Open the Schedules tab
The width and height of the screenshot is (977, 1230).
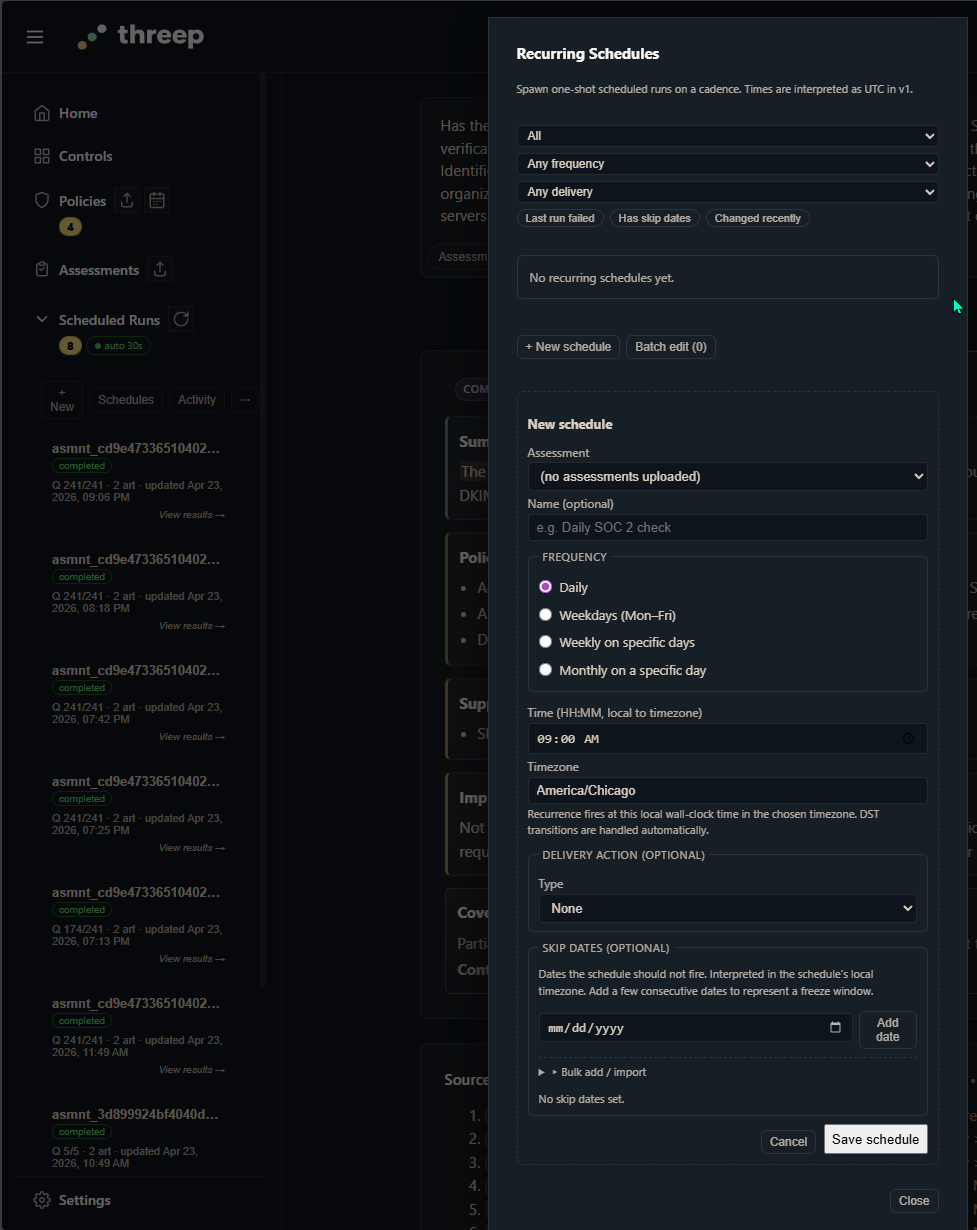(126, 400)
